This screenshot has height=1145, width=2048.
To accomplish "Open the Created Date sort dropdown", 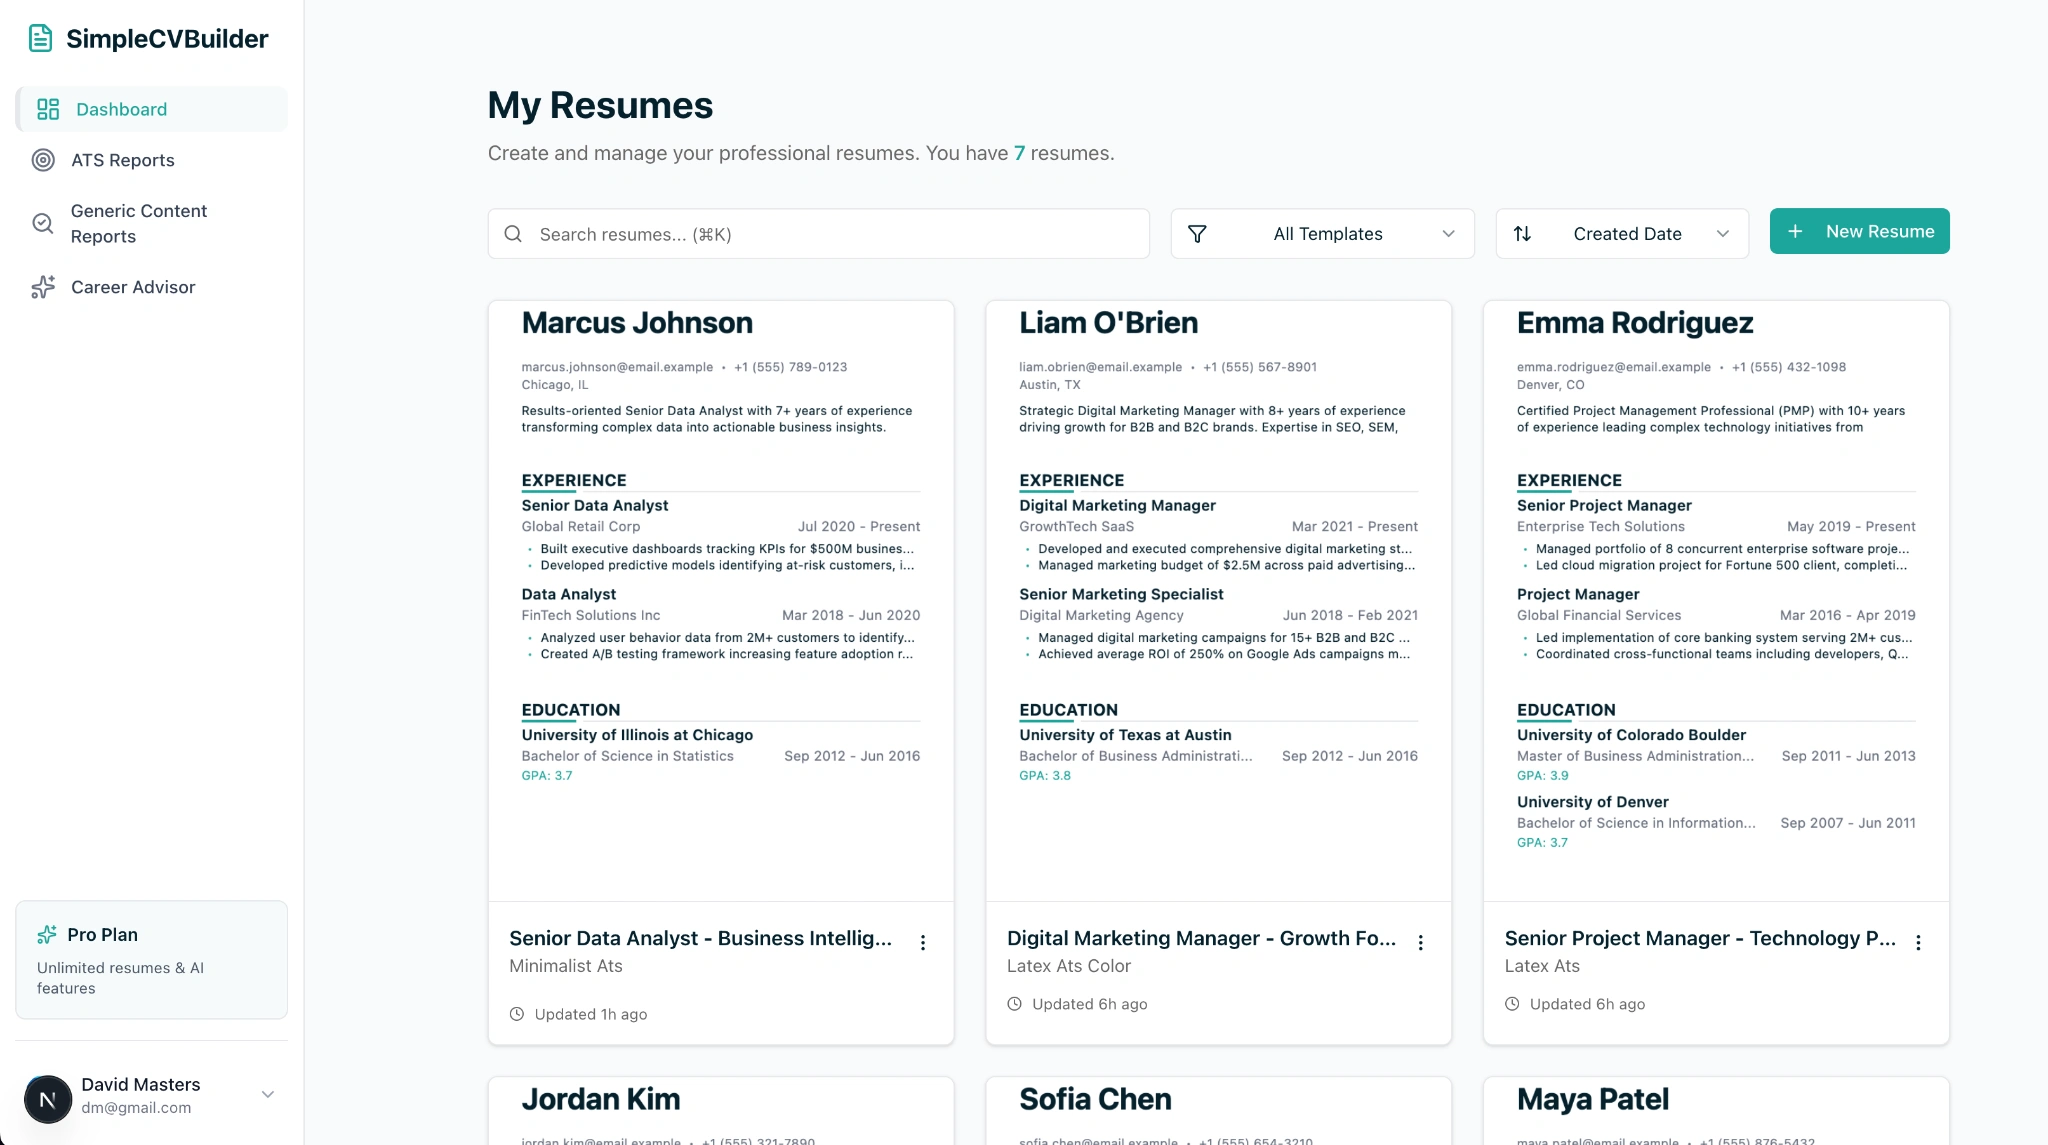I will point(1622,234).
